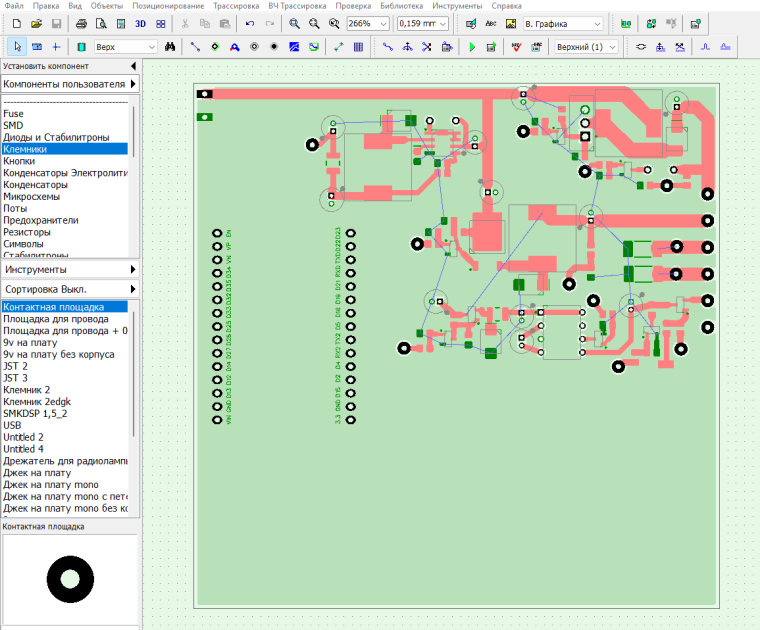760x630 pixels.
Task: Choose the JST 2 component
Action: click(x=65, y=366)
